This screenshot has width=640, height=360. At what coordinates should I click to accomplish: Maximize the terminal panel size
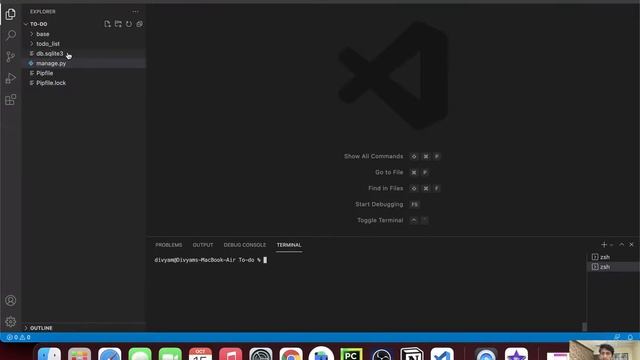pos(622,244)
